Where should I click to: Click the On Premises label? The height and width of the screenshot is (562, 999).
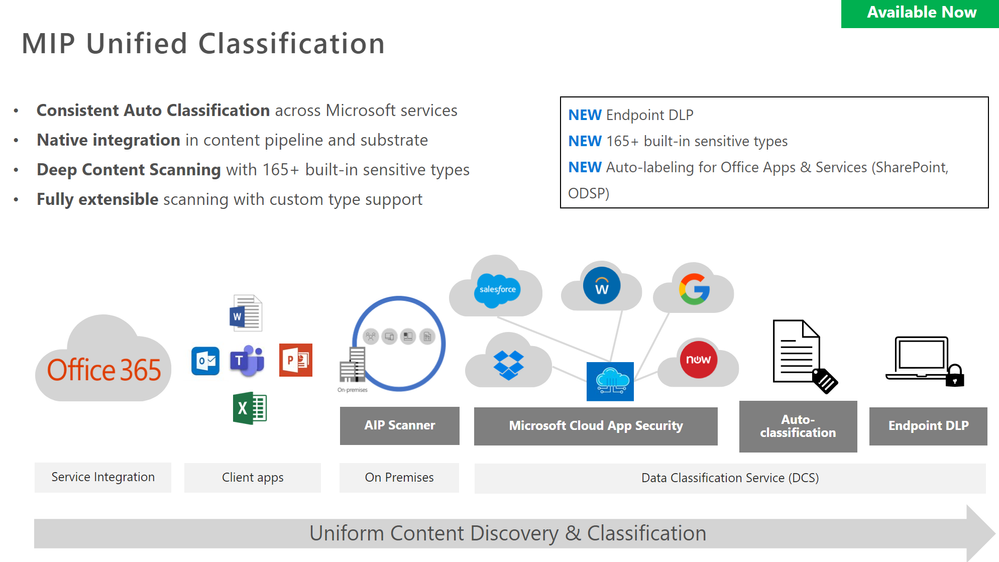(399, 477)
